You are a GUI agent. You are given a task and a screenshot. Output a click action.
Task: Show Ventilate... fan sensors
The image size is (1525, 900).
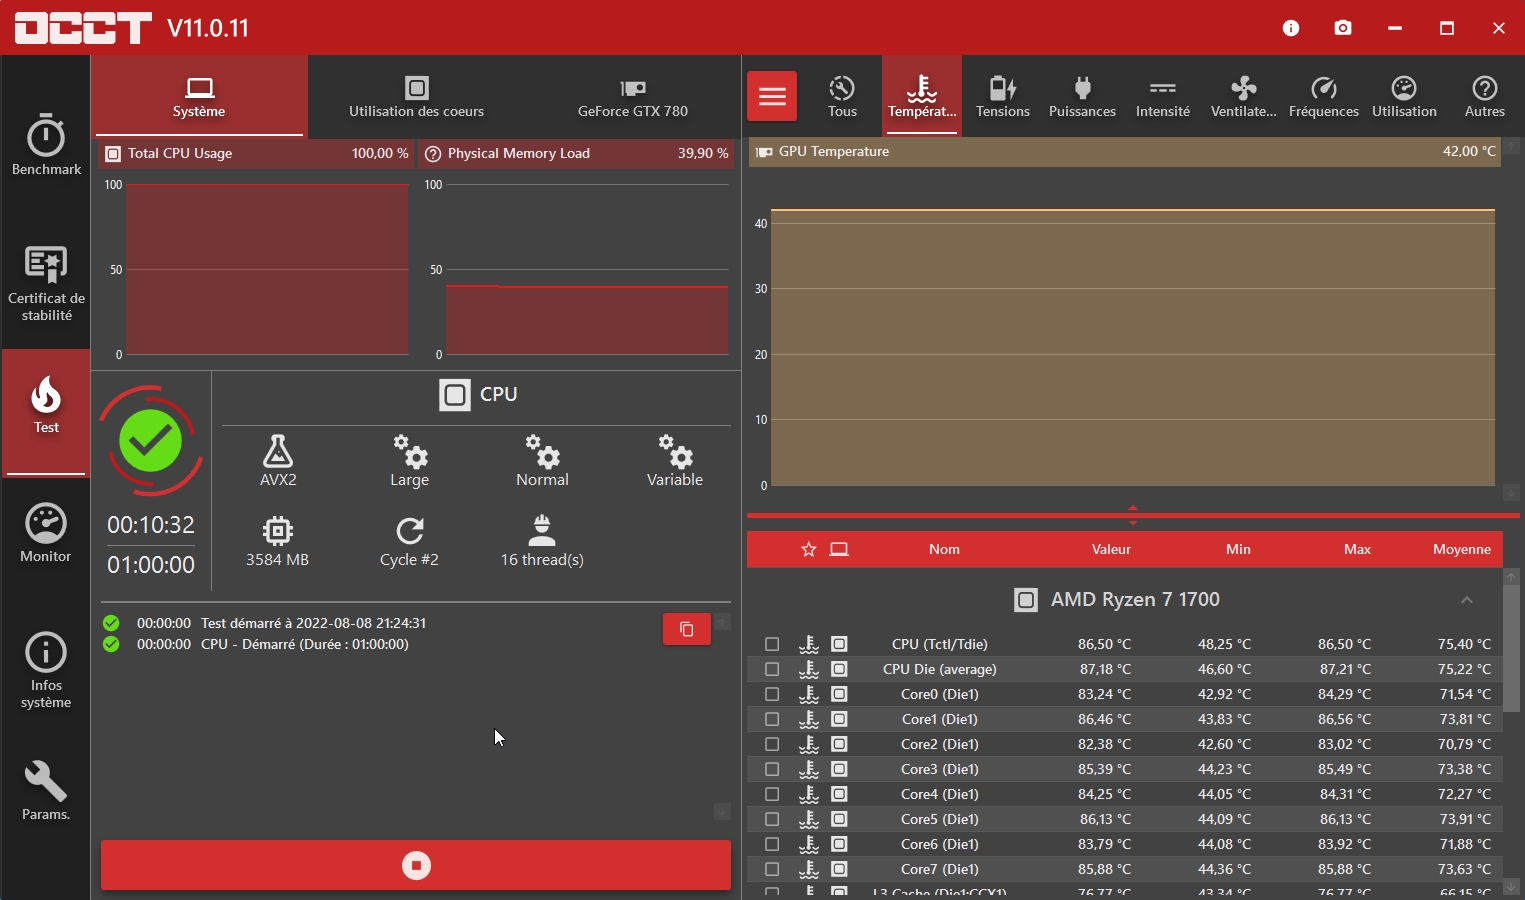point(1244,96)
